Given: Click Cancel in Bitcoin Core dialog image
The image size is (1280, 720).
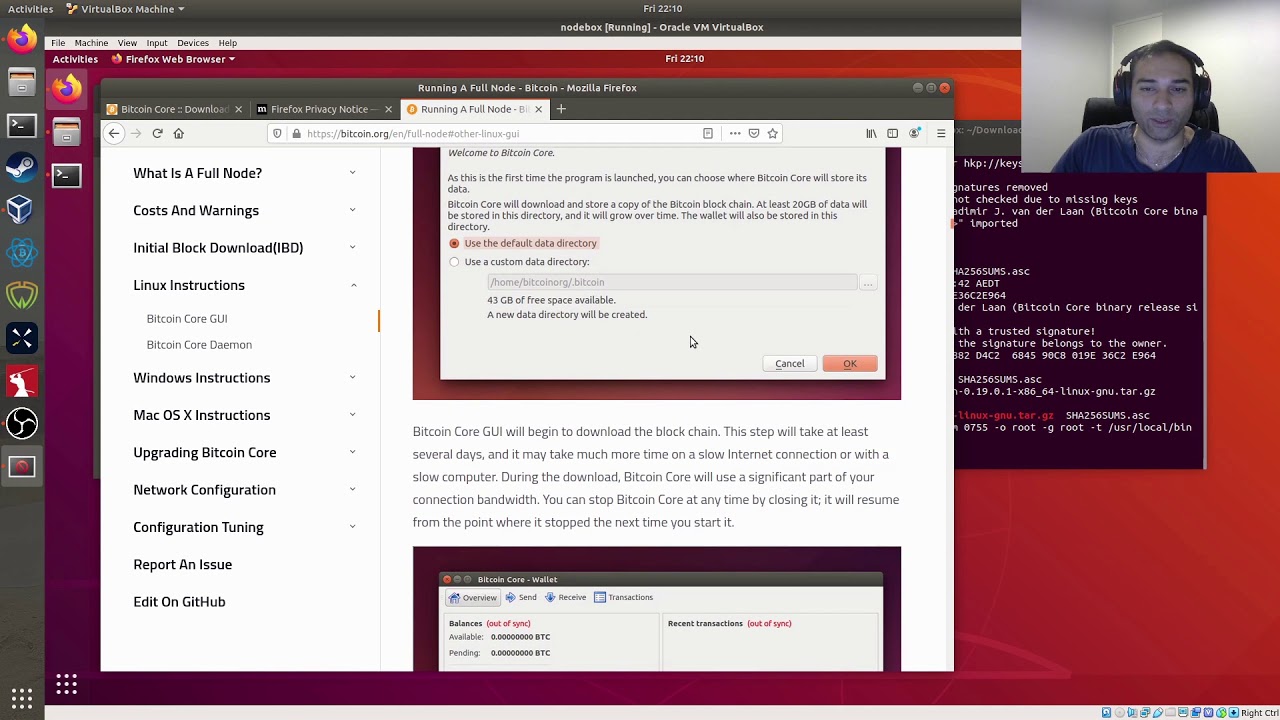Looking at the screenshot, I should click(789, 364).
